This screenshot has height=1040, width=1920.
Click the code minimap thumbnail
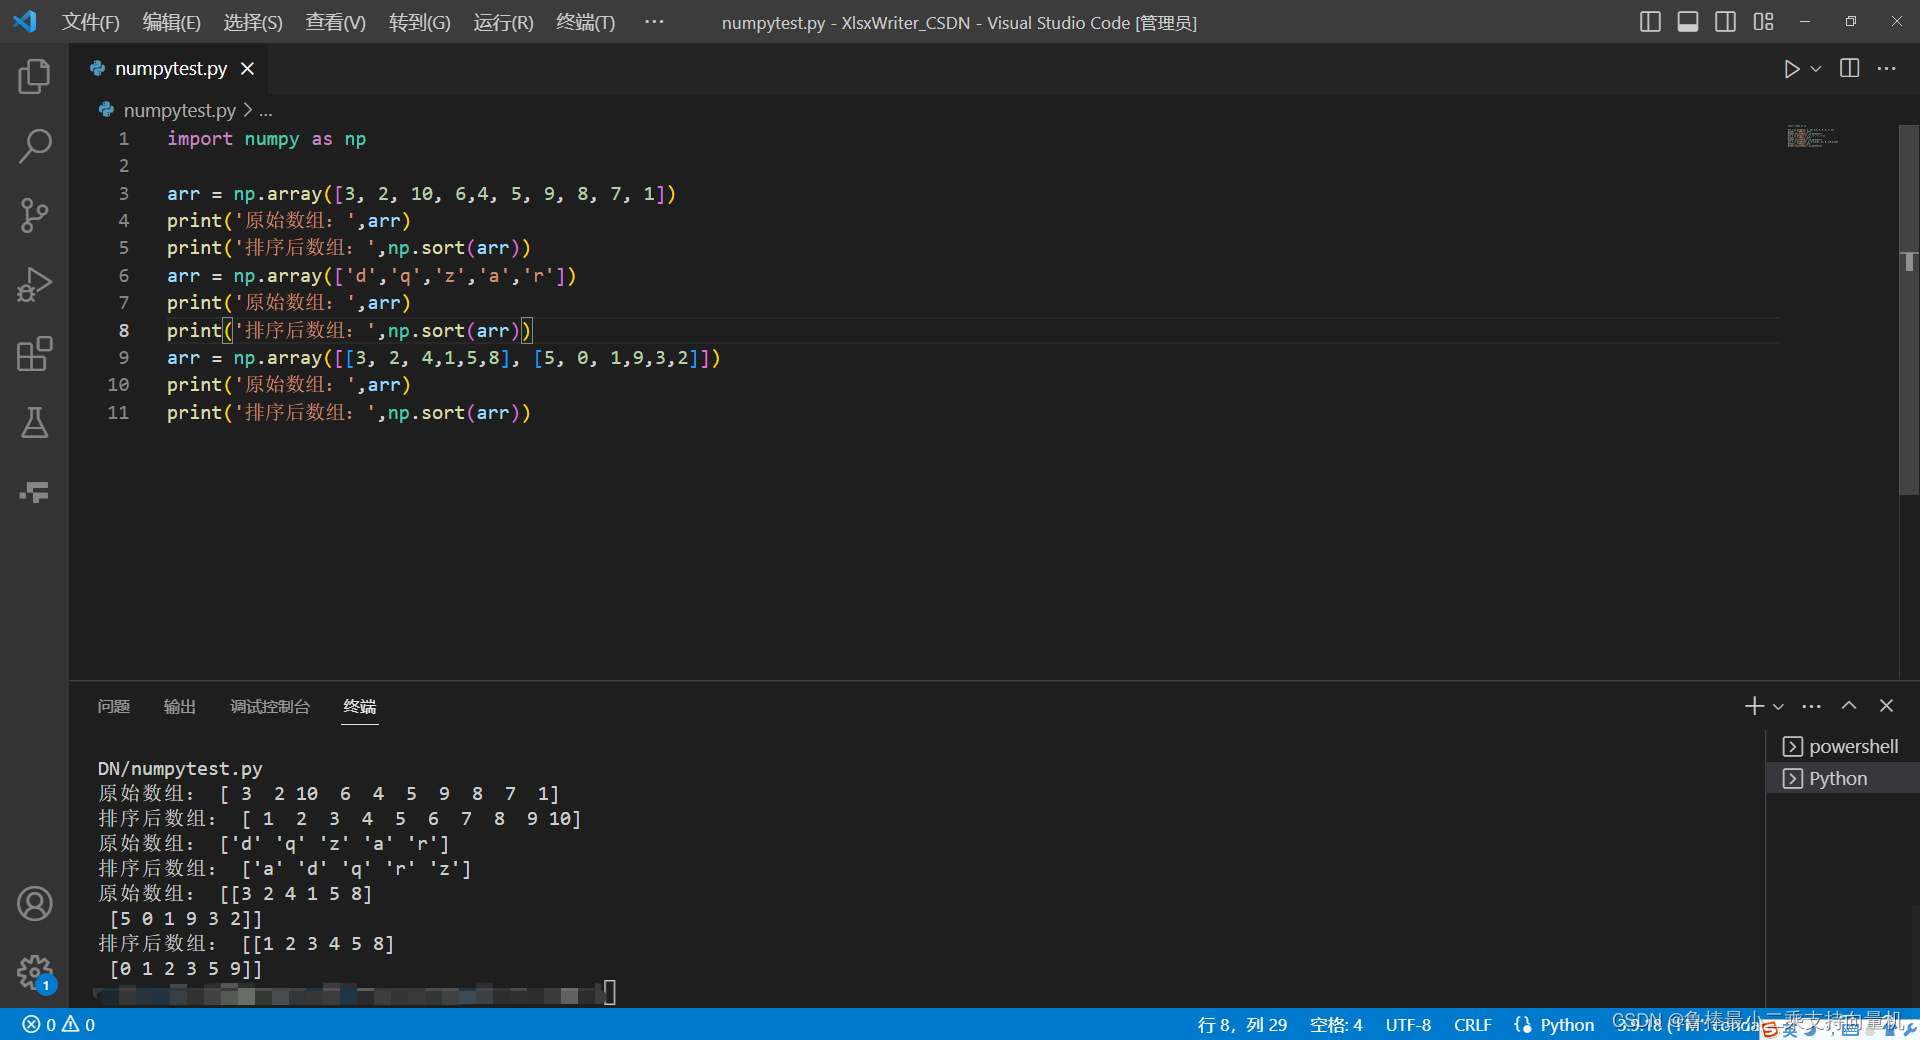click(x=1812, y=136)
